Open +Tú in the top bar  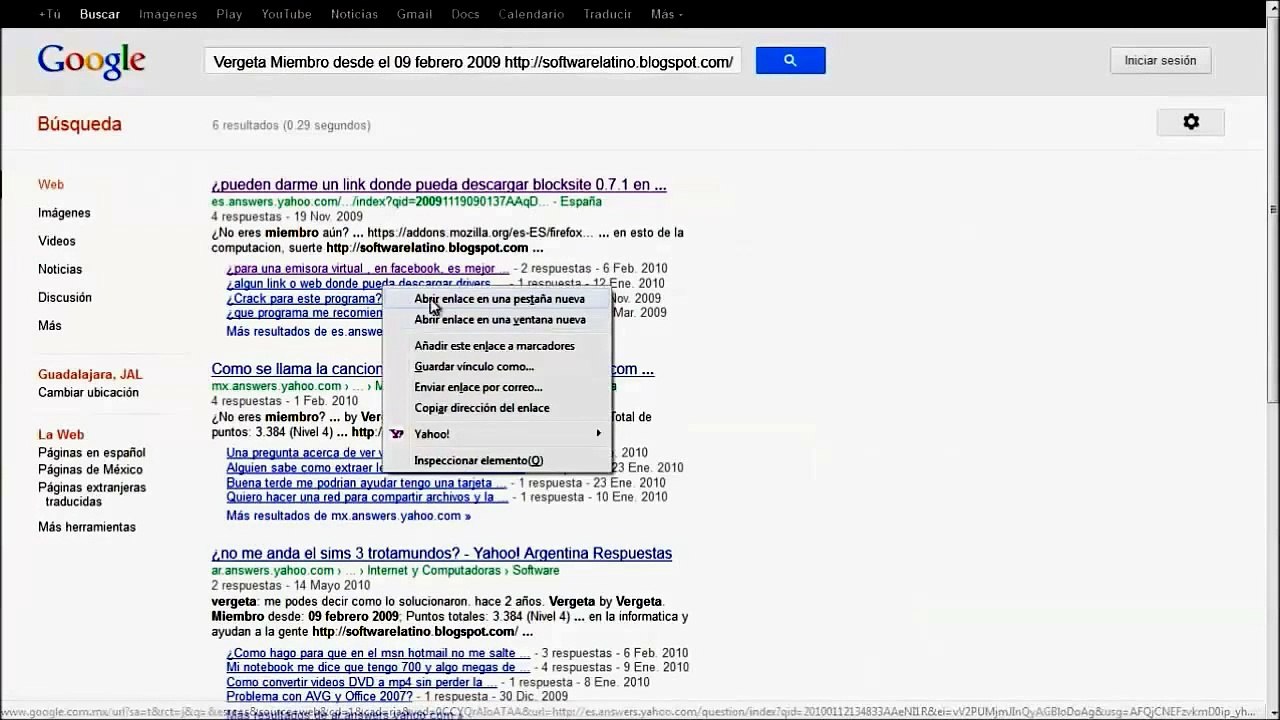49,14
